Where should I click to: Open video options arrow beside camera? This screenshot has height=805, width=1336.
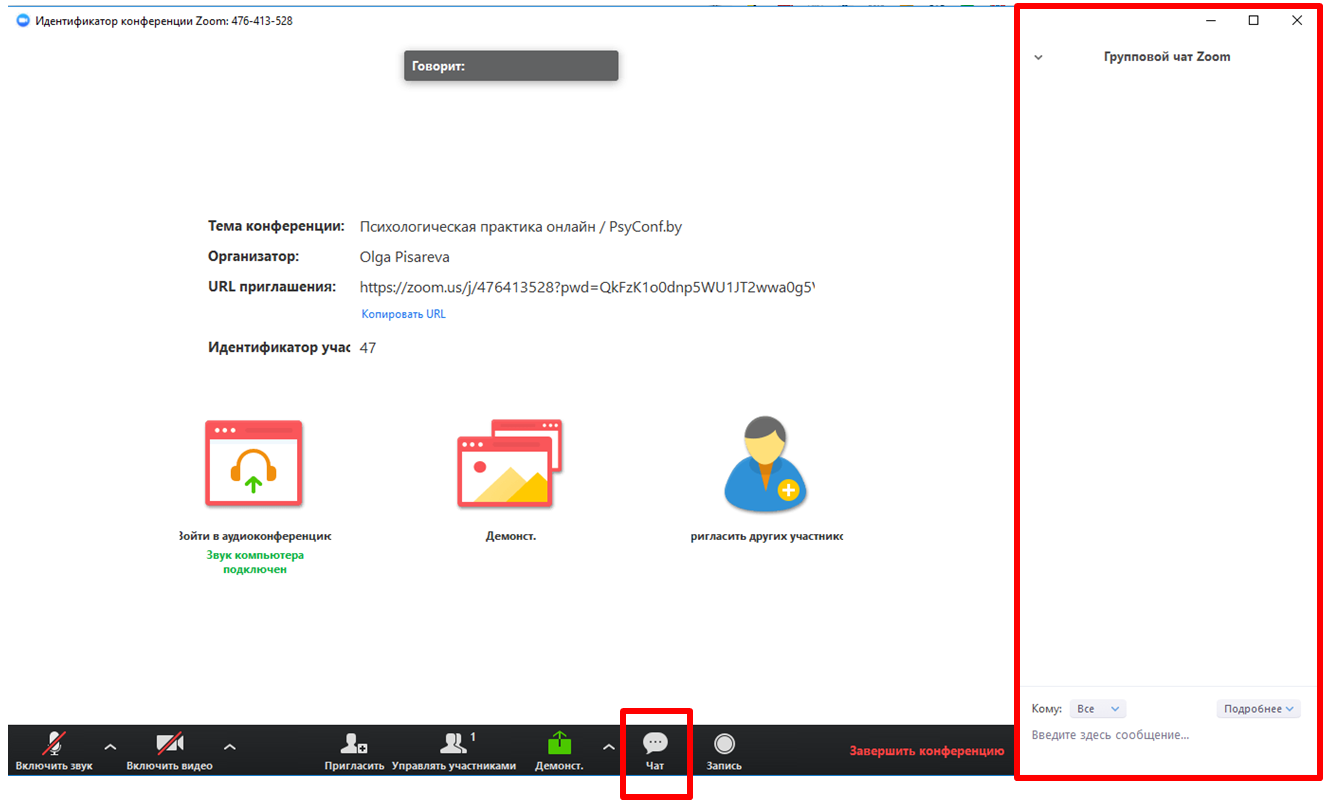point(230,747)
